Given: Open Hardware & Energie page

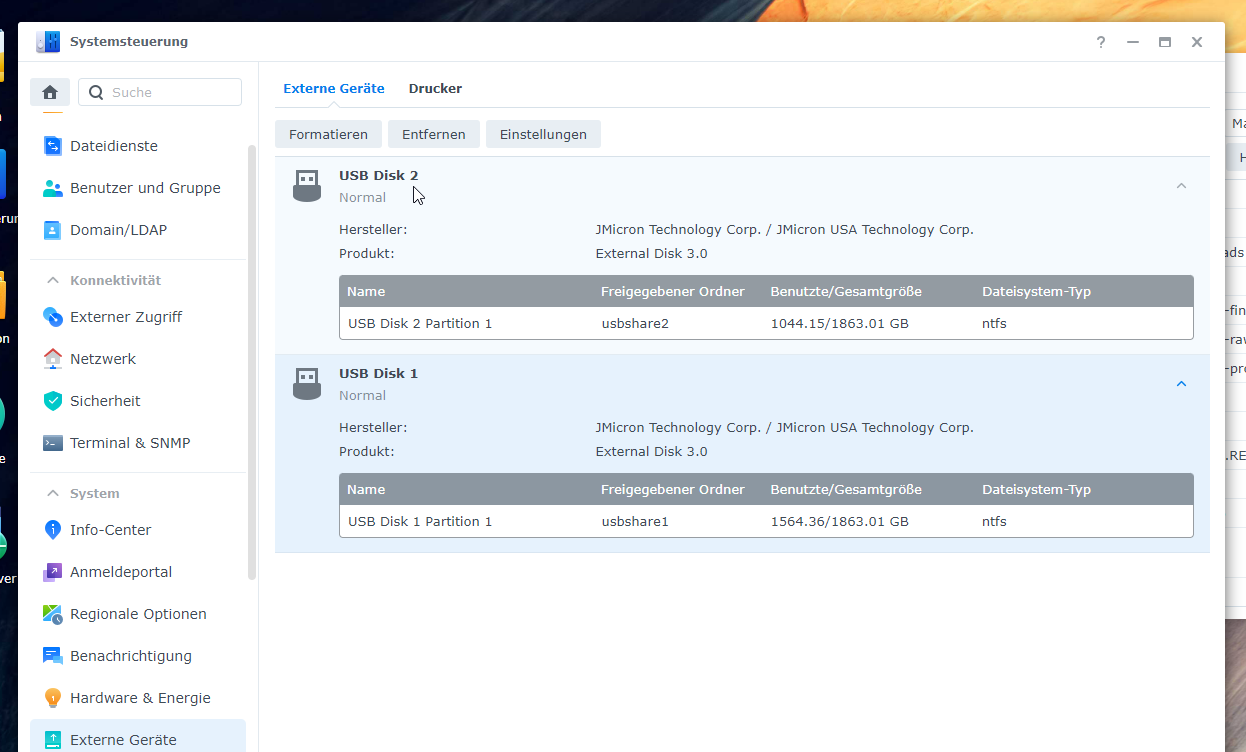Looking at the screenshot, I should 138,698.
